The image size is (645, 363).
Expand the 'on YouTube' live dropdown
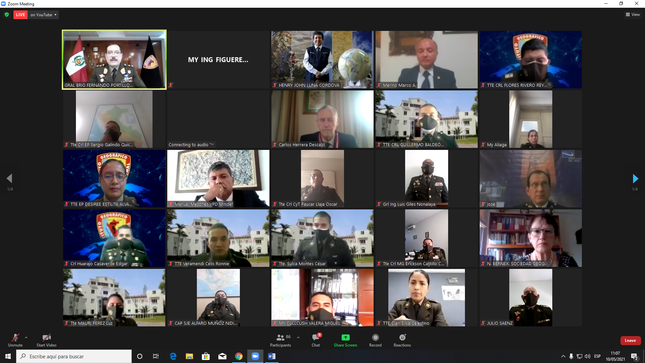coord(43,15)
